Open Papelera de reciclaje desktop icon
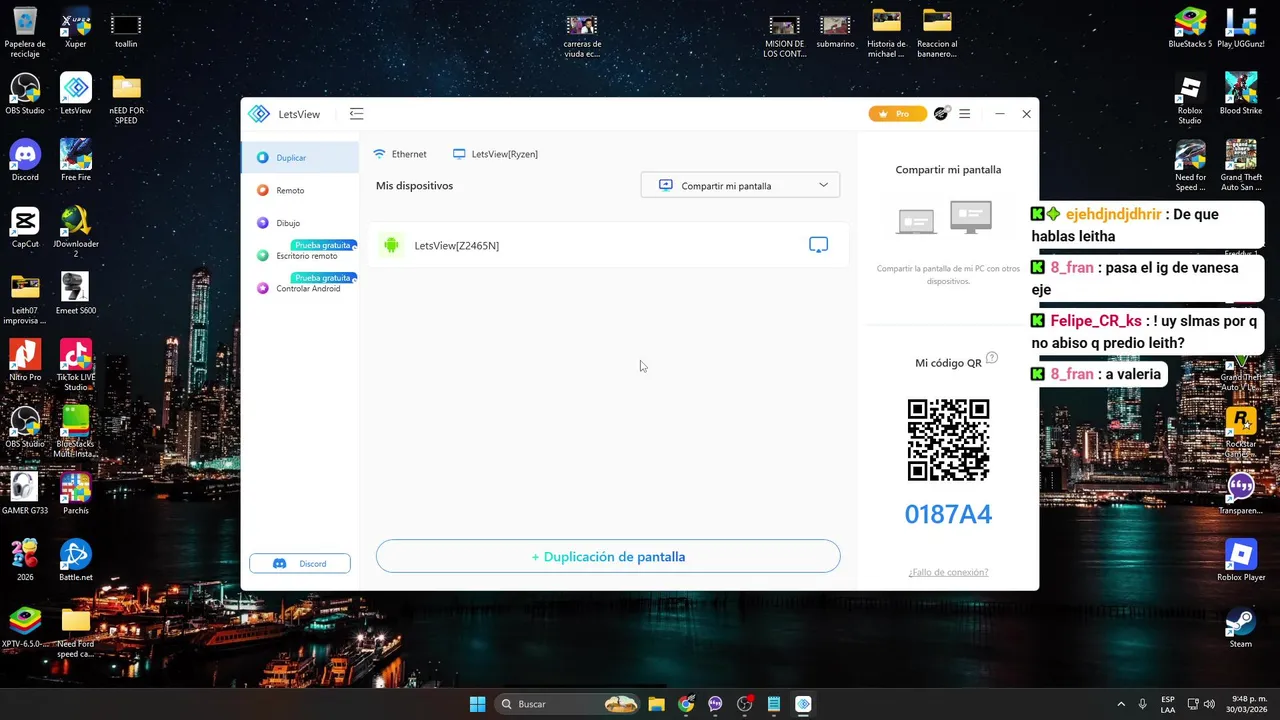Image resolution: width=1280 pixels, height=720 pixels. coord(25,32)
